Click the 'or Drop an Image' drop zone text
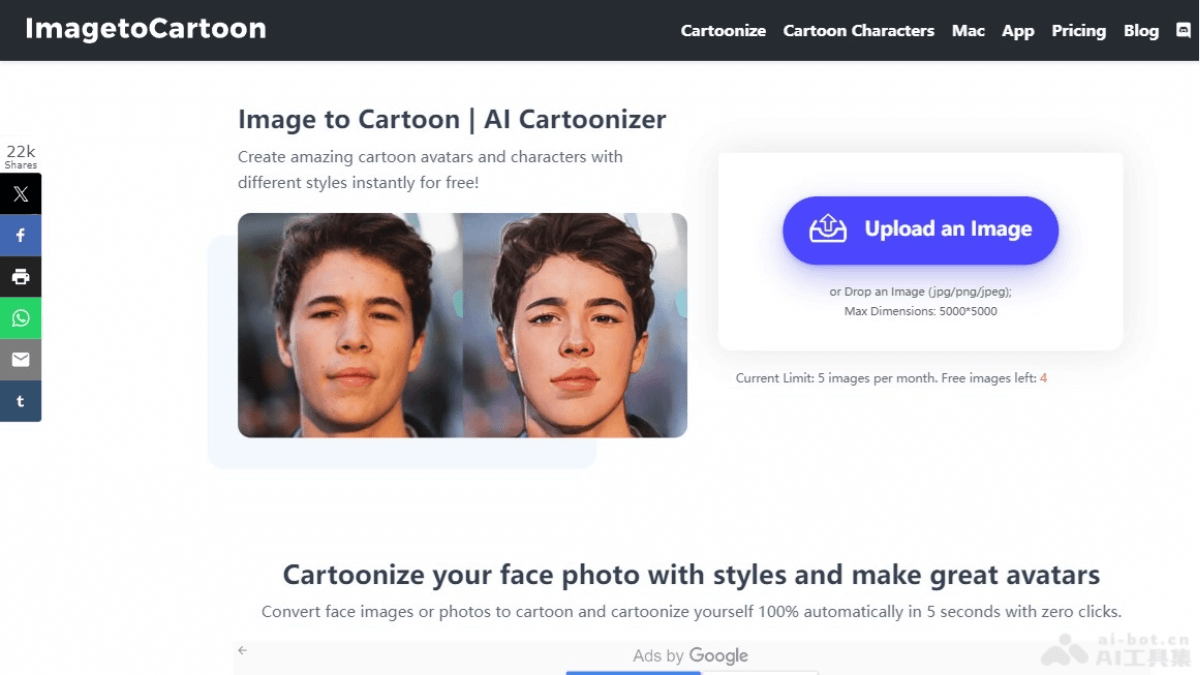Viewport: 1200px width, 675px height. [920, 292]
